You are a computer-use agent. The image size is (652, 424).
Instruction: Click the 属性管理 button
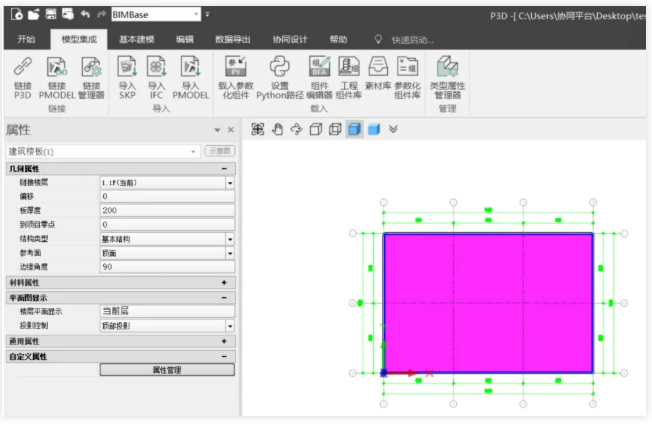(167, 370)
